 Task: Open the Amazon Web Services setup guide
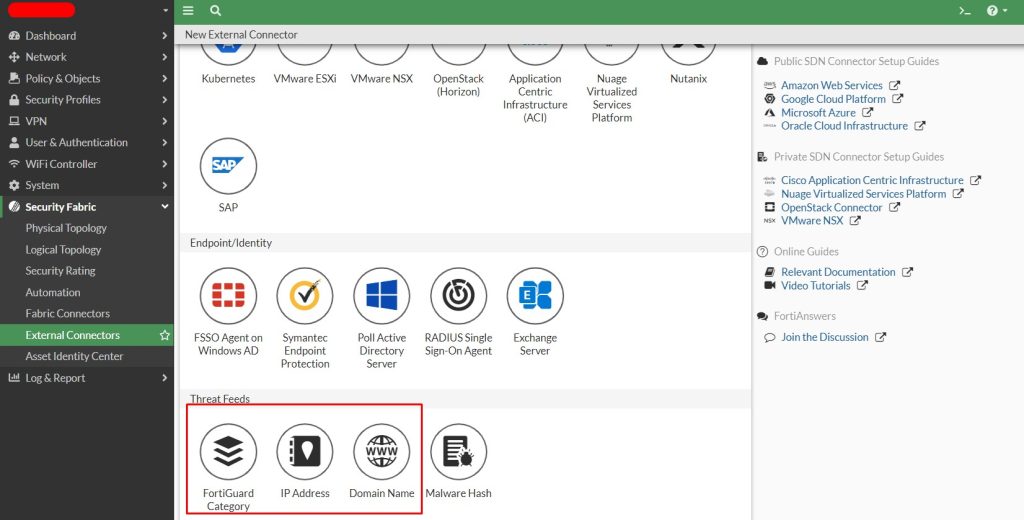[x=831, y=86]
